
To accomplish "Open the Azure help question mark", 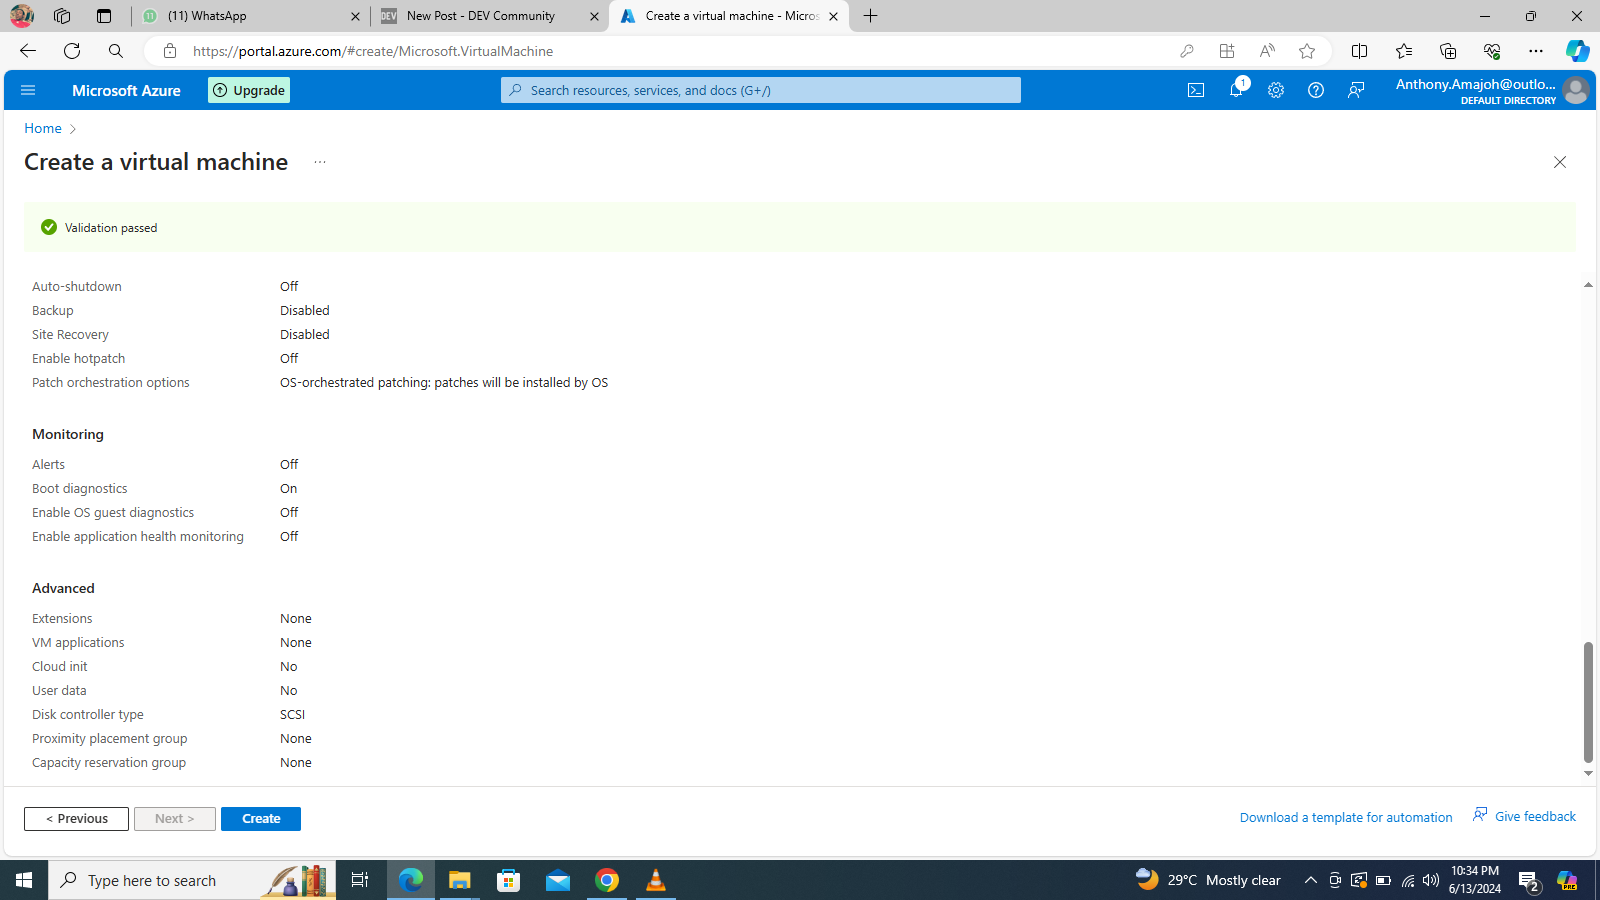I will click(1316, 90).
